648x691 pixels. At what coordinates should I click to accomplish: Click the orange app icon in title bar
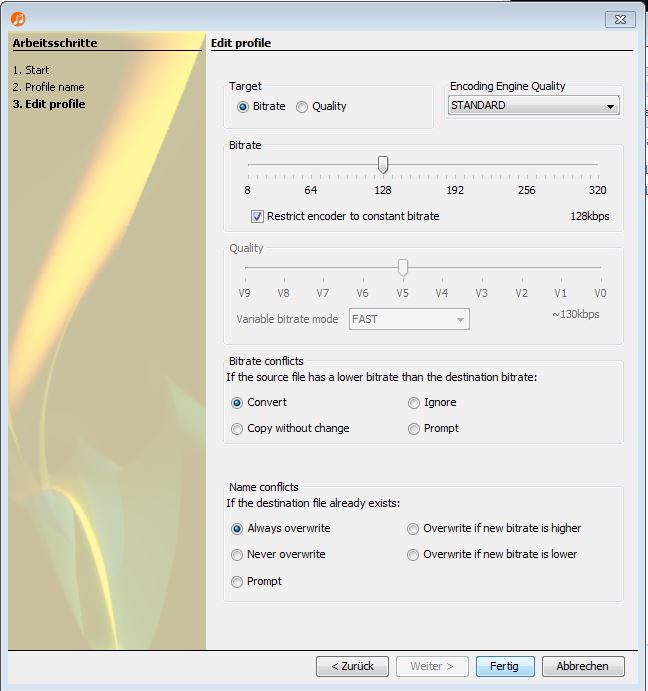18,19
